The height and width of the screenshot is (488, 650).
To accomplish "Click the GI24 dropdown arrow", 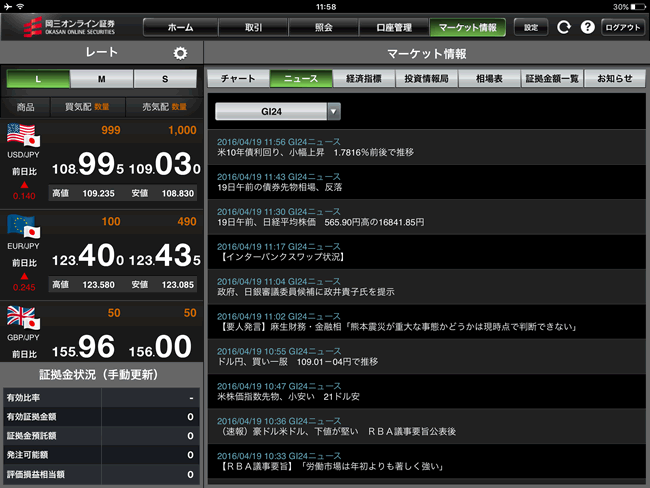I will [334, 112].
